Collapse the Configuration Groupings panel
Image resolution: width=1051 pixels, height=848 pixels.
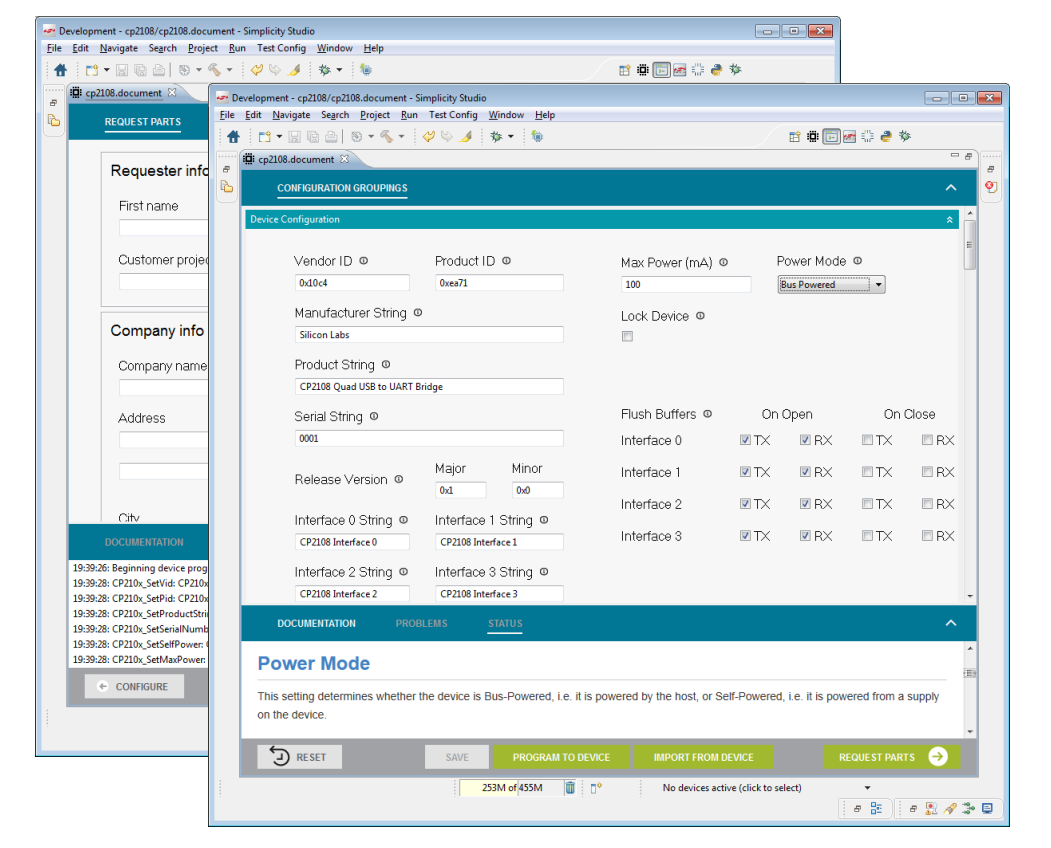coord(951,188)
